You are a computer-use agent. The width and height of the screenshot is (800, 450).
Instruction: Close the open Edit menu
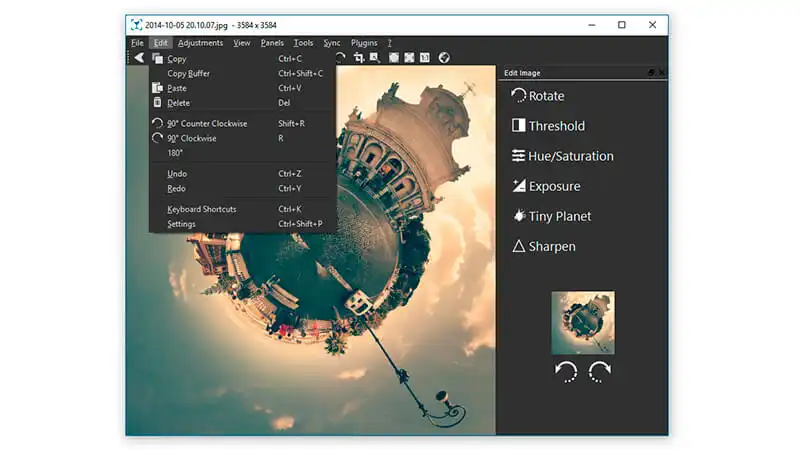pyautogui.click(x=161, y=43)
